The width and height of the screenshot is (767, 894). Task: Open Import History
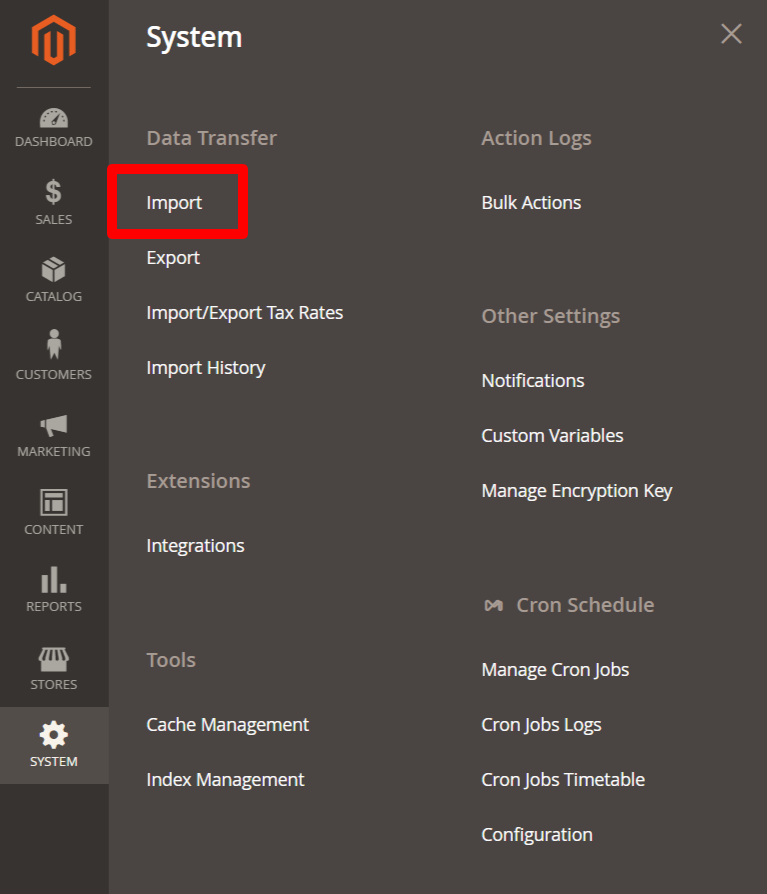click(x=206, y=368)
